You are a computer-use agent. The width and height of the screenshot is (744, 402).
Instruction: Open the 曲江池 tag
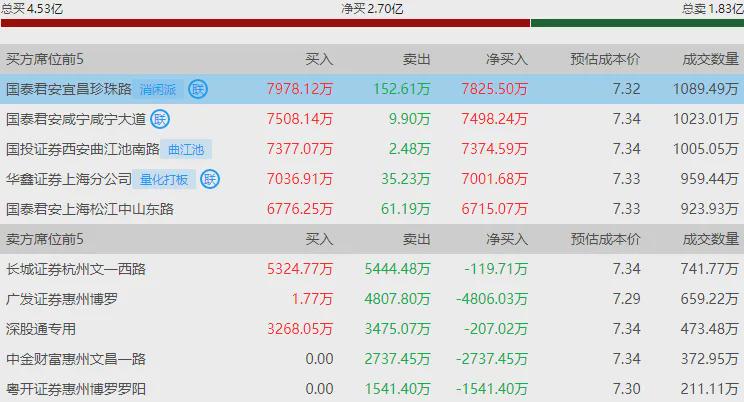[186, 150]
